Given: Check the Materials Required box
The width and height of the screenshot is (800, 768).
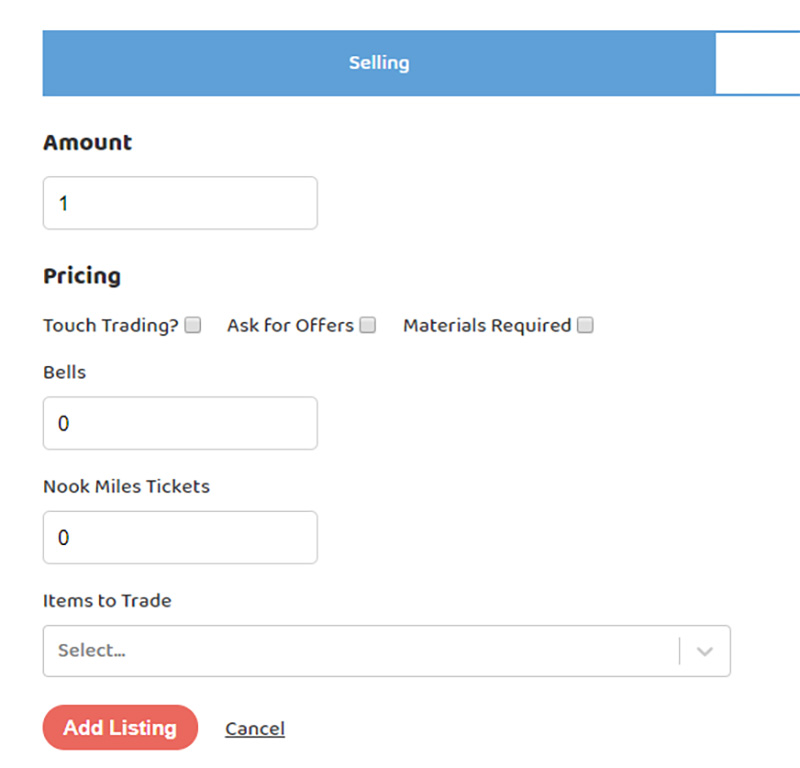Looking at the screenshot, I should pos(585,325).
